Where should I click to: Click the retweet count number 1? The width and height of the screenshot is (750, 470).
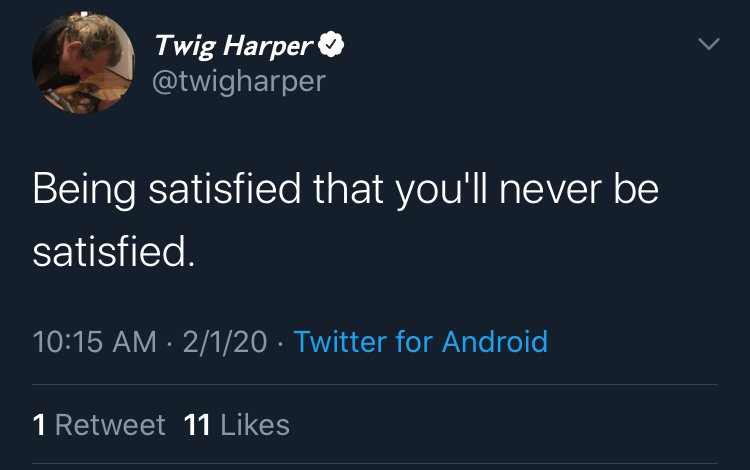38,425
